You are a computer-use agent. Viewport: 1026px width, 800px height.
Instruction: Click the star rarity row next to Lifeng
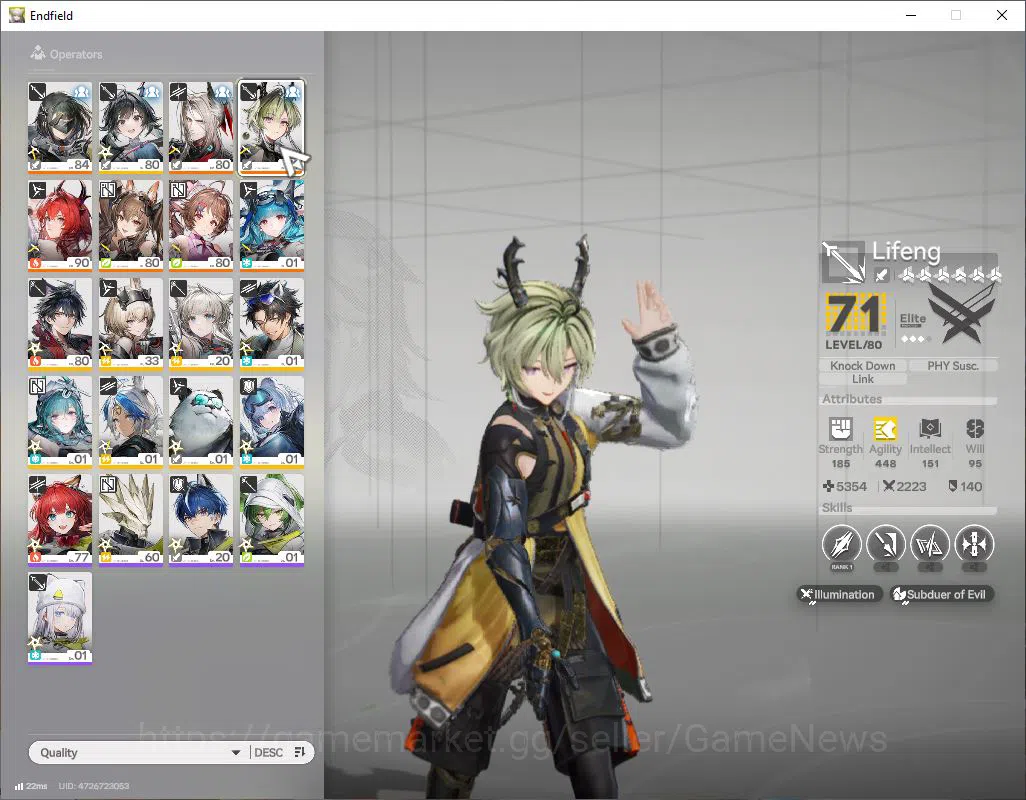(x=950, y=275)
